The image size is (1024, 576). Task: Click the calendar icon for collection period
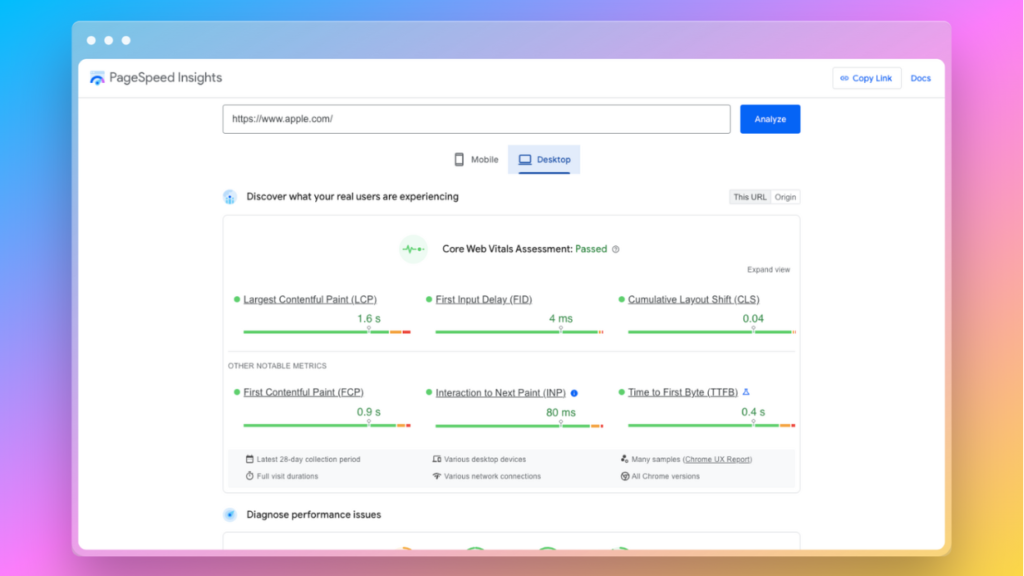click(249, 459)
